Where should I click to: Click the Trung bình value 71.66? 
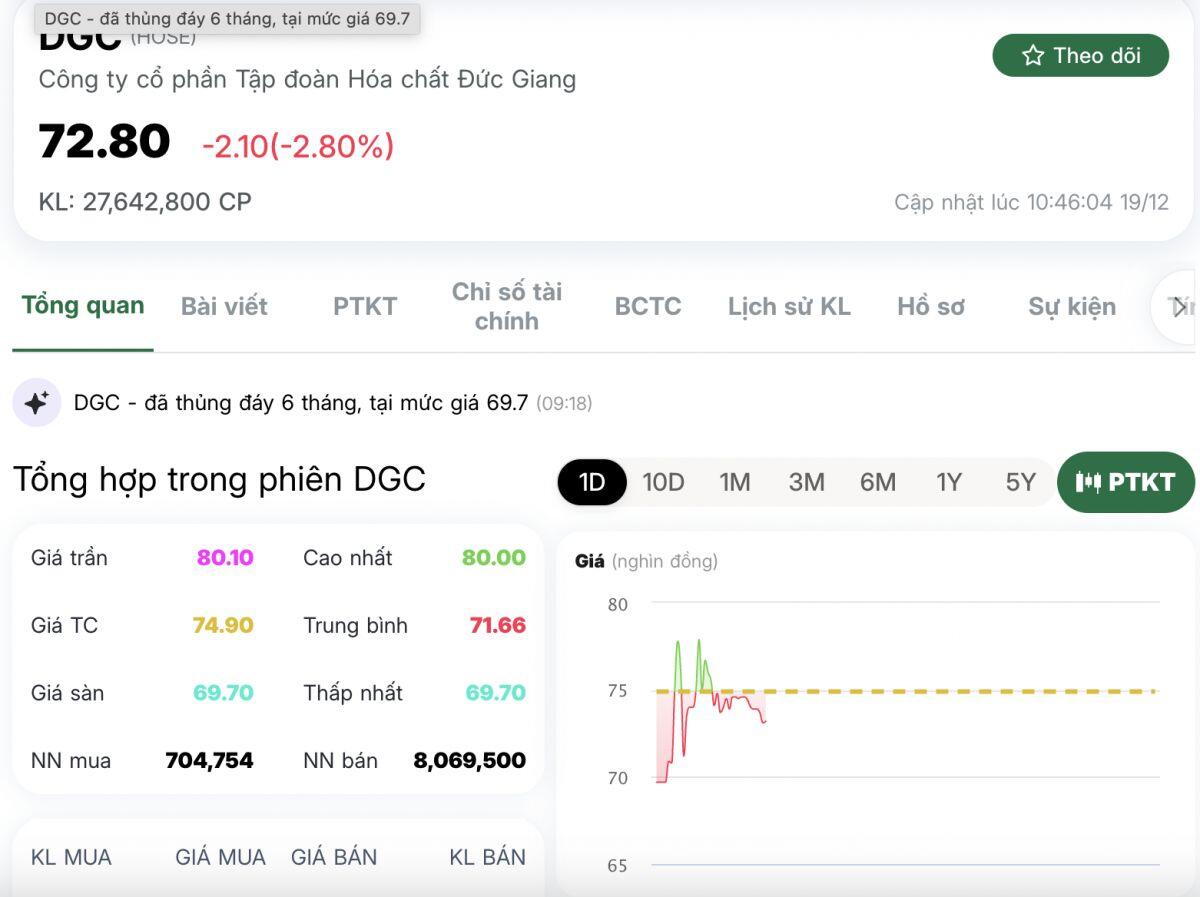[498, 625]
